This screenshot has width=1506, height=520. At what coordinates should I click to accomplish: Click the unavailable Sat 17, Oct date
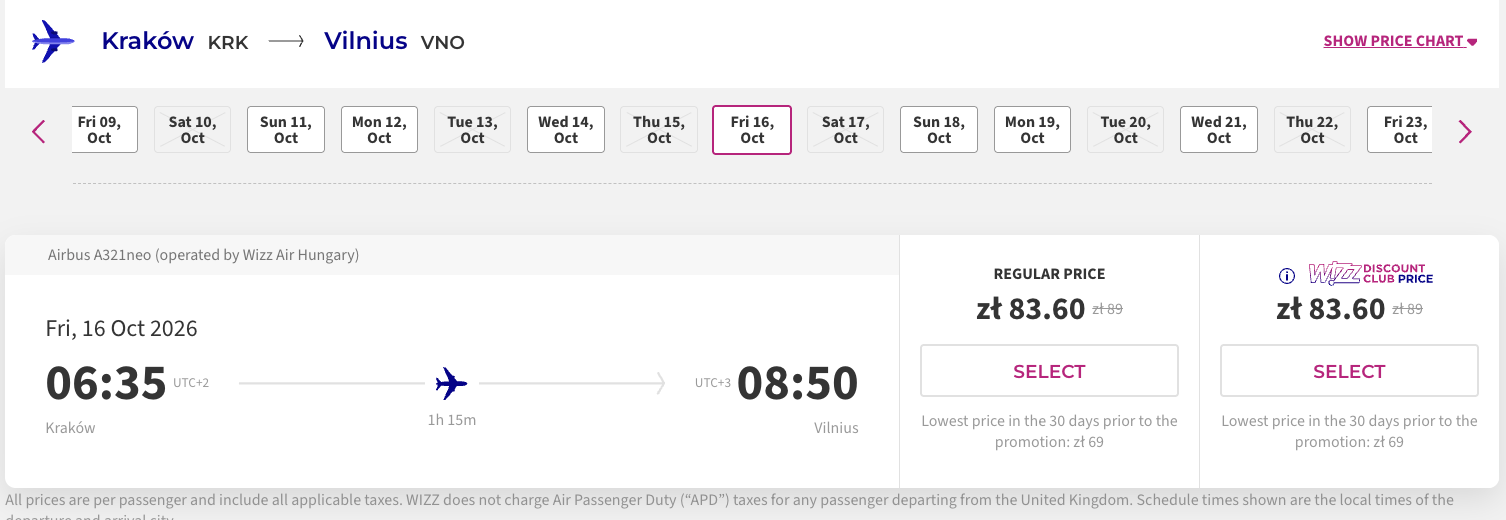point(846,130)
